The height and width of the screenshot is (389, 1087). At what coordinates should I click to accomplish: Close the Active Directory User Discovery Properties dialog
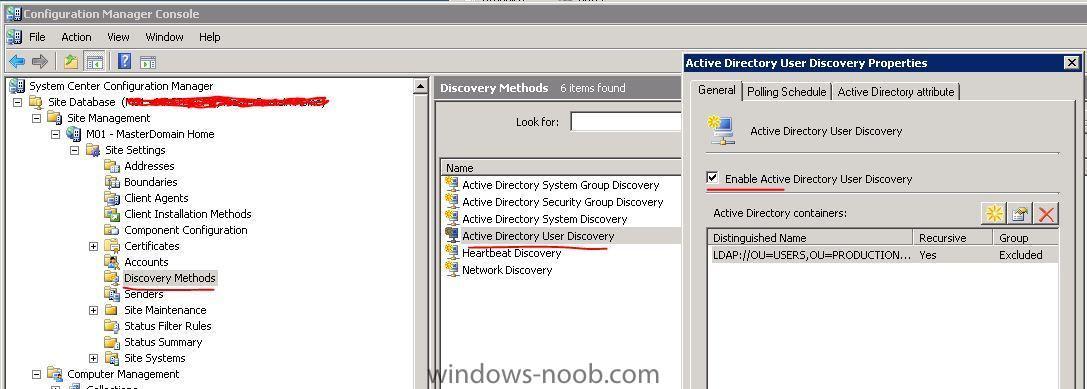[x=1071, y=62]
